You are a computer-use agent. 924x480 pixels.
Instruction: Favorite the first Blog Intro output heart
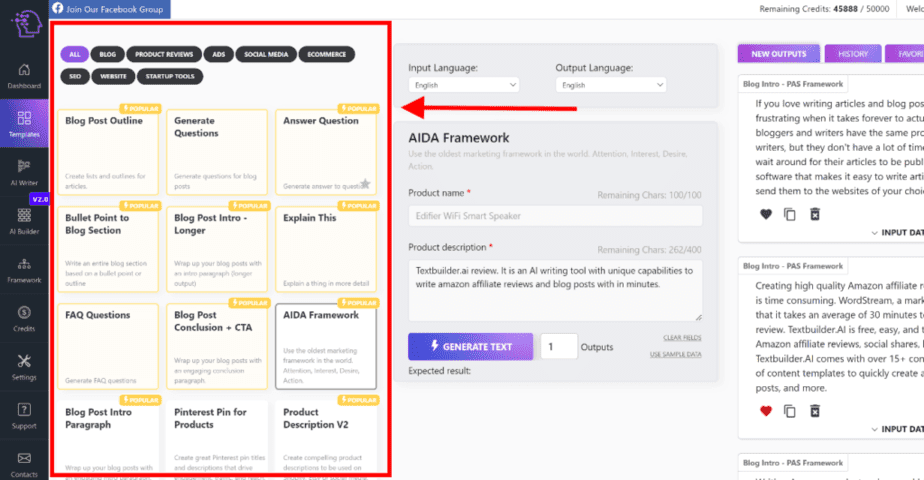765,214
